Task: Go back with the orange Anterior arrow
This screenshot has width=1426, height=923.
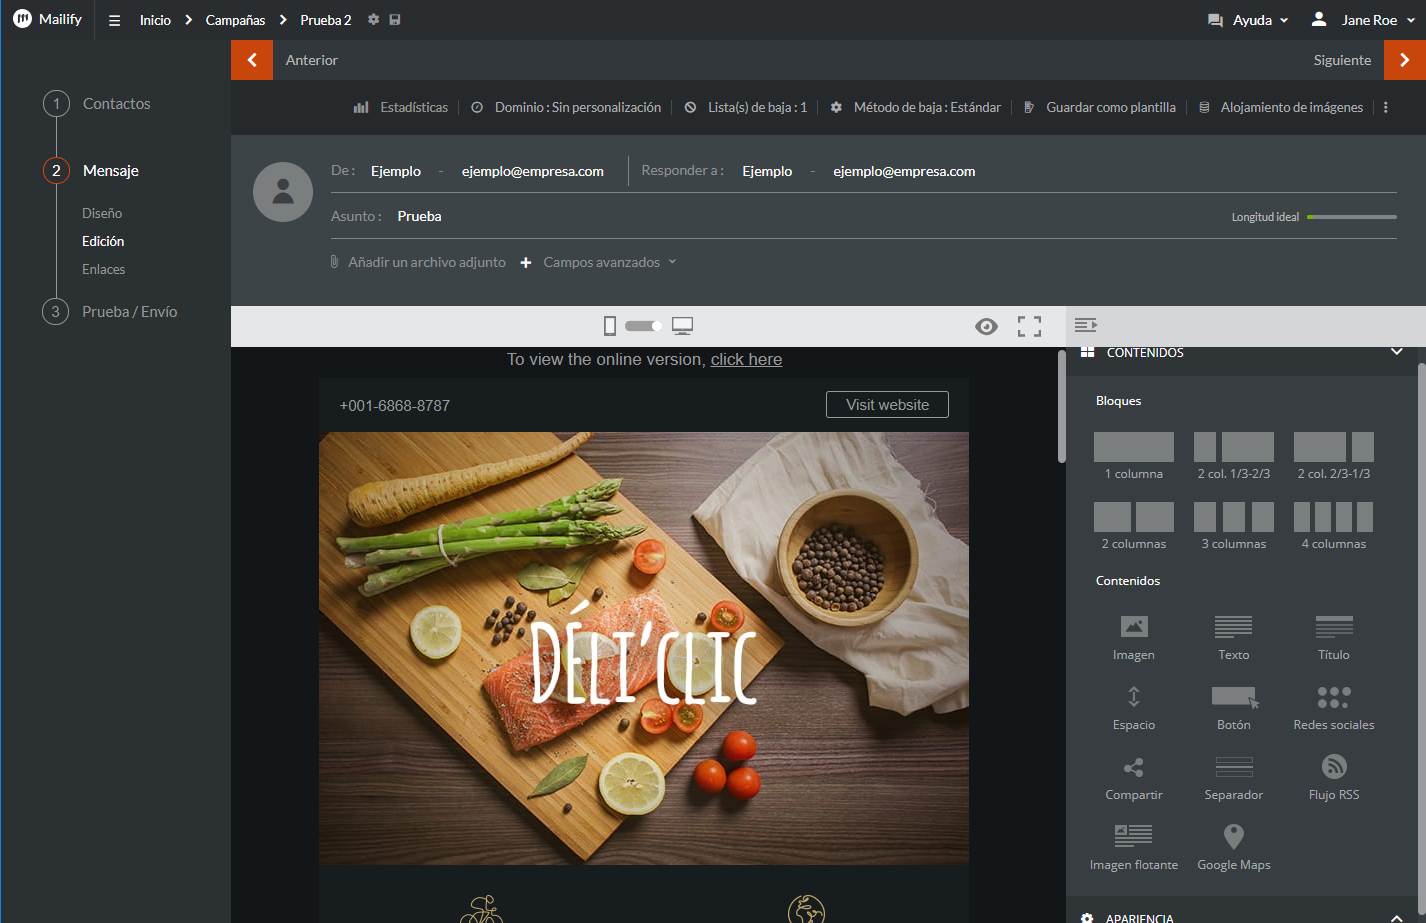Action: 252,60
